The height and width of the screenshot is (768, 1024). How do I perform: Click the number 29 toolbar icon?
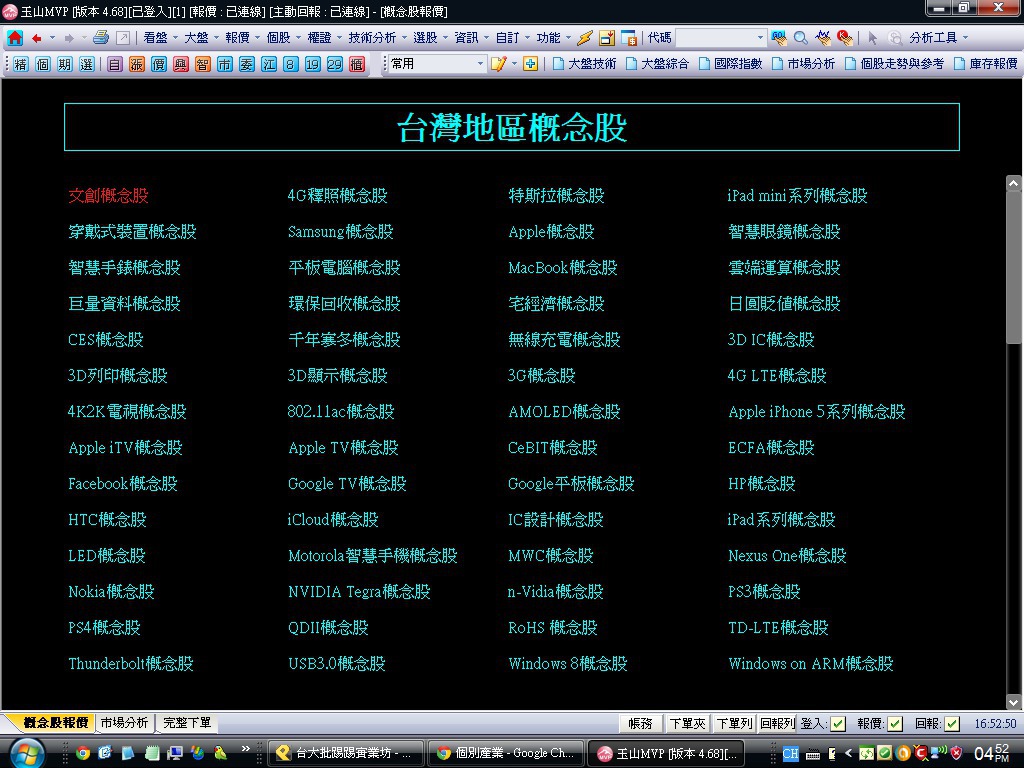(x=335, y=64)
